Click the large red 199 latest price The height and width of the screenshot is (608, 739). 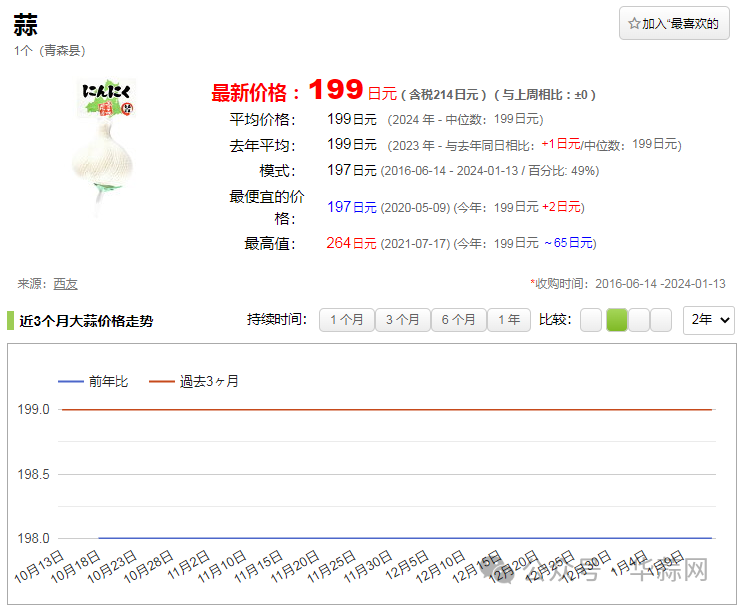point(335,91)
